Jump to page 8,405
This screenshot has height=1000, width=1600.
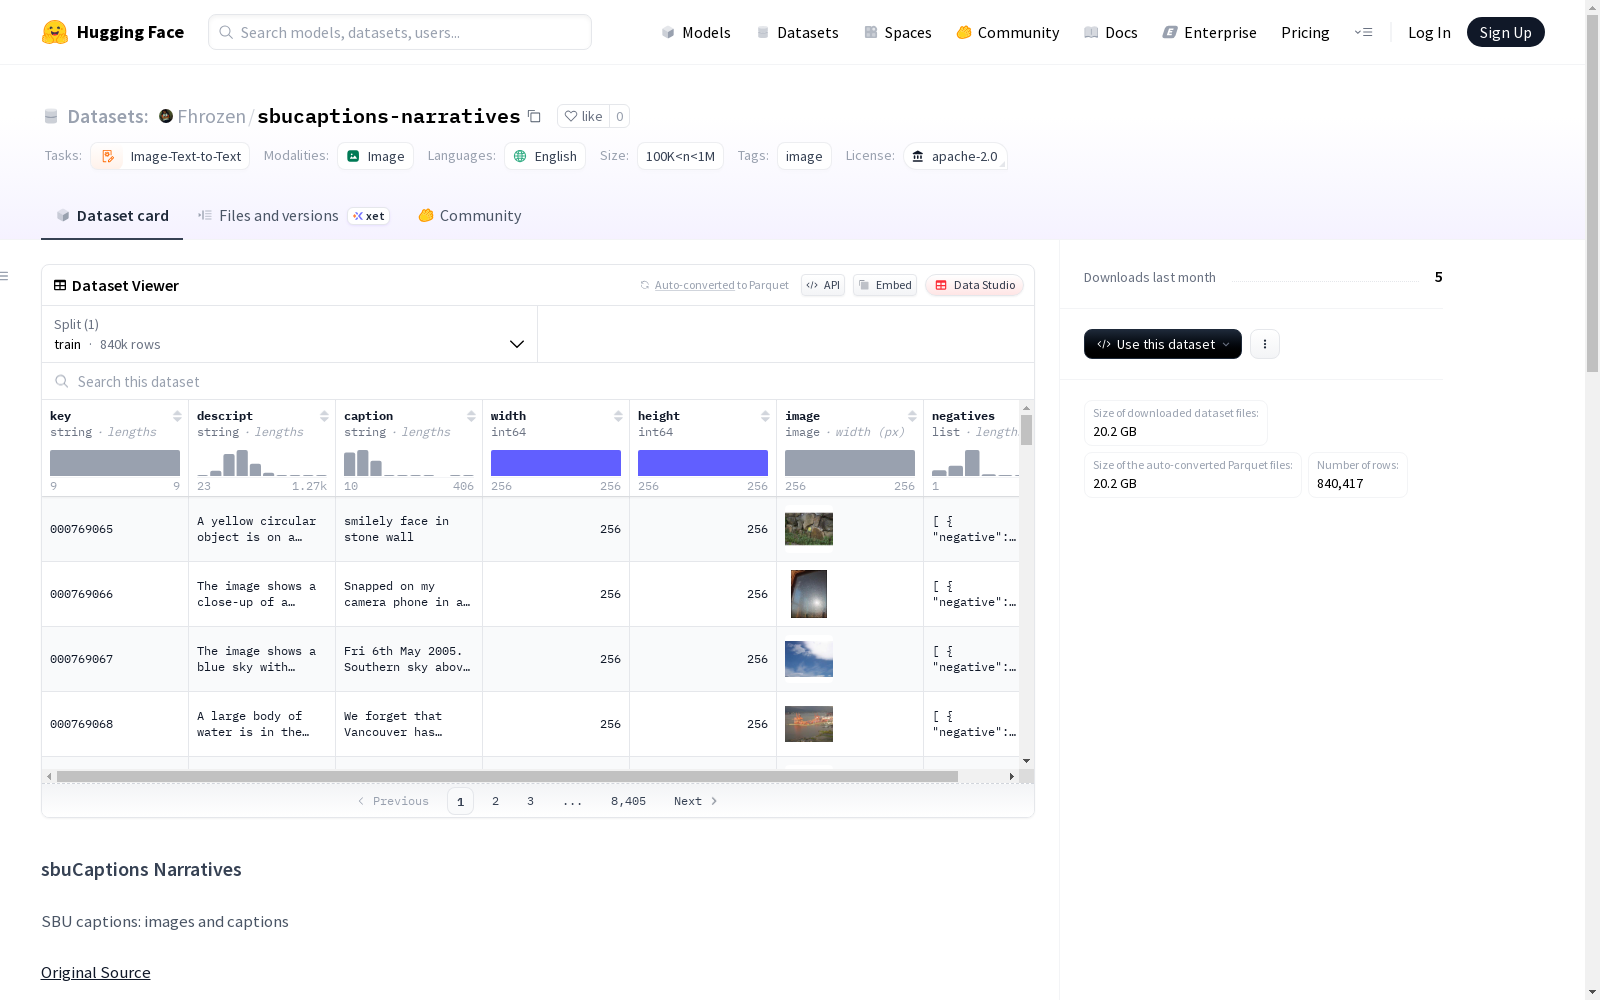coord(628,801)
